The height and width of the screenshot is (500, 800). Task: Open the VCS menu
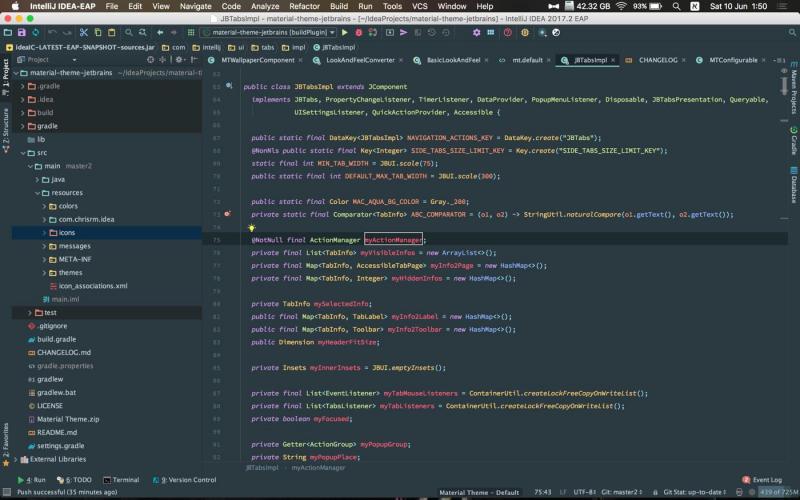419,6
